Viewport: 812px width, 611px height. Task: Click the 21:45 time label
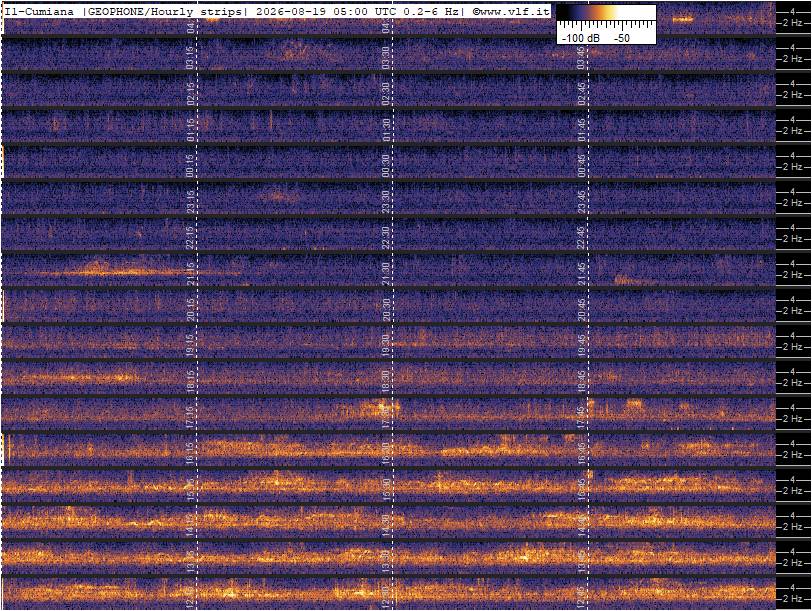581,274
